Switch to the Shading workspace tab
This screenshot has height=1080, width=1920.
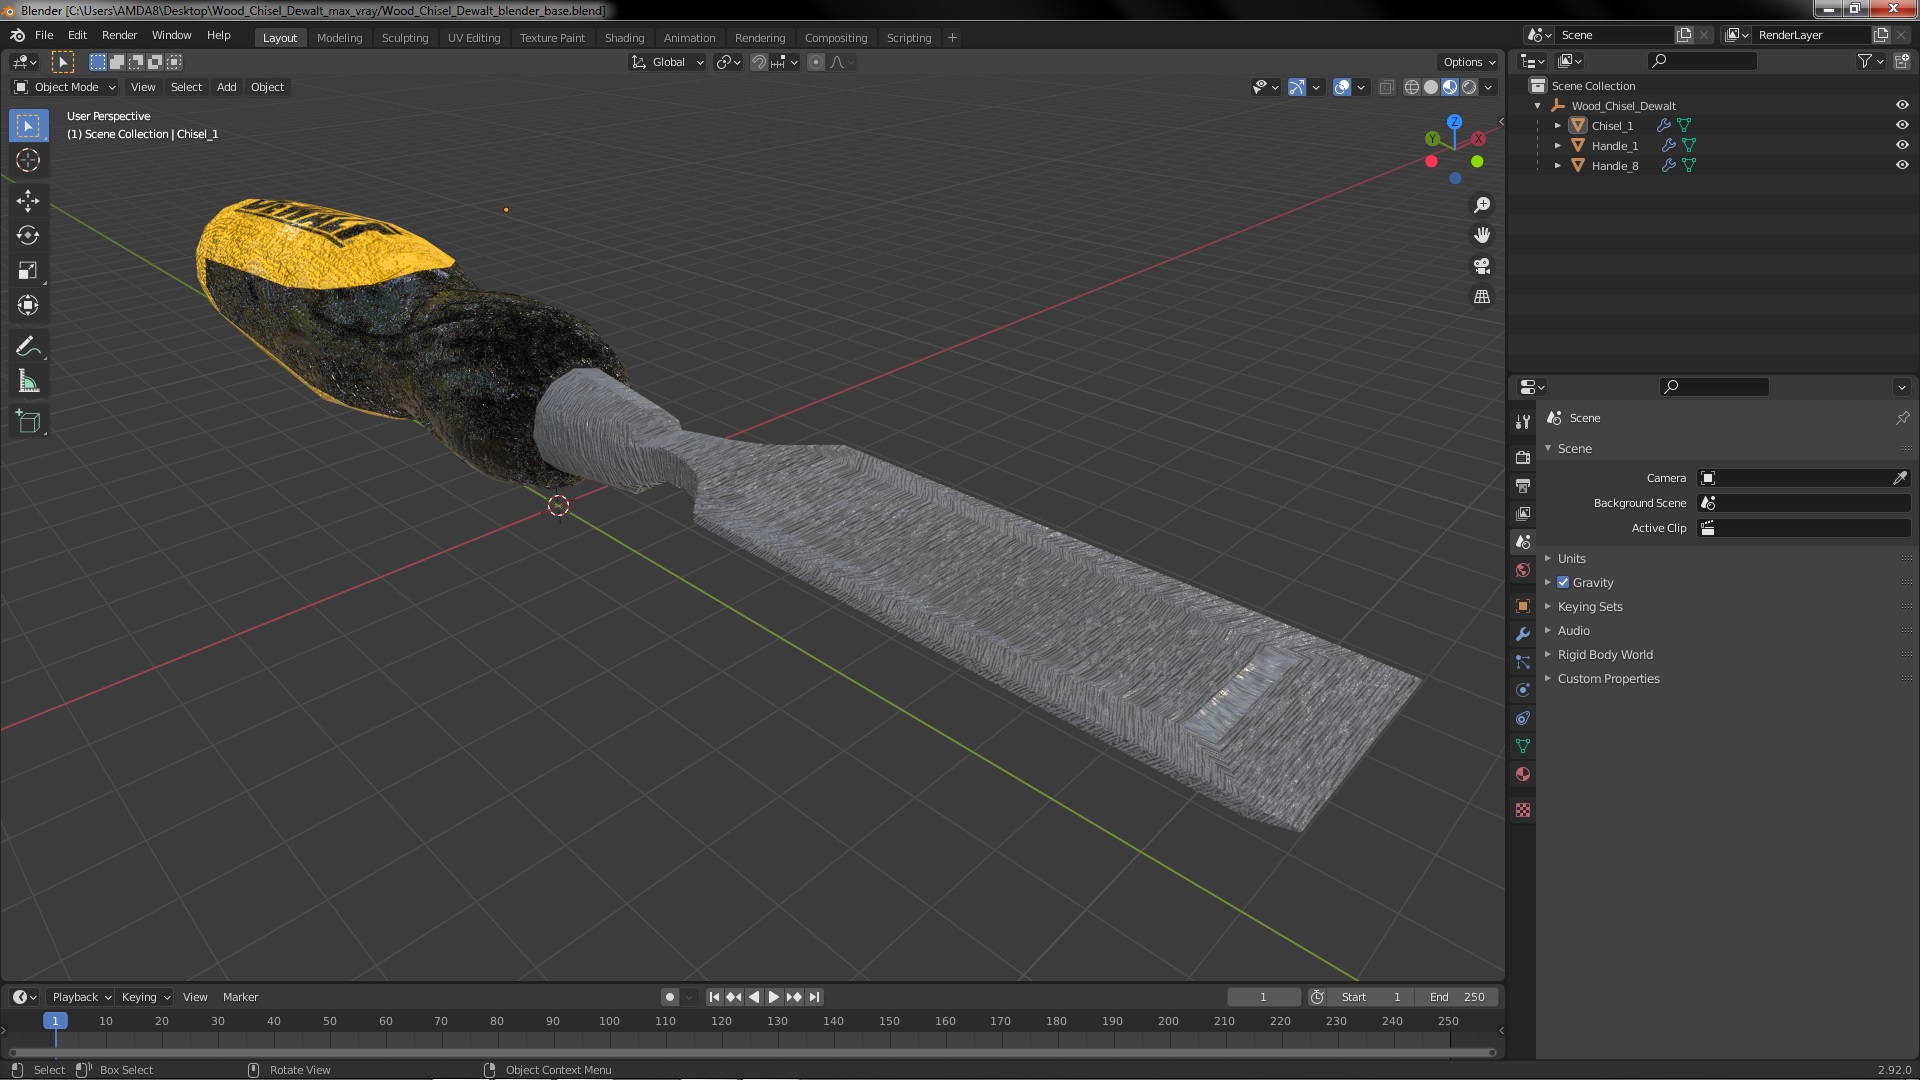[624, 38]
